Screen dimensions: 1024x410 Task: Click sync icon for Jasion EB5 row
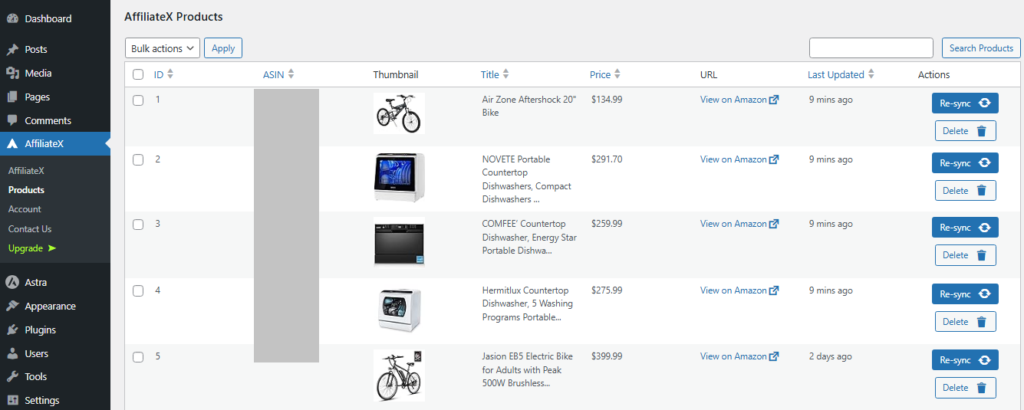(985, 360)
